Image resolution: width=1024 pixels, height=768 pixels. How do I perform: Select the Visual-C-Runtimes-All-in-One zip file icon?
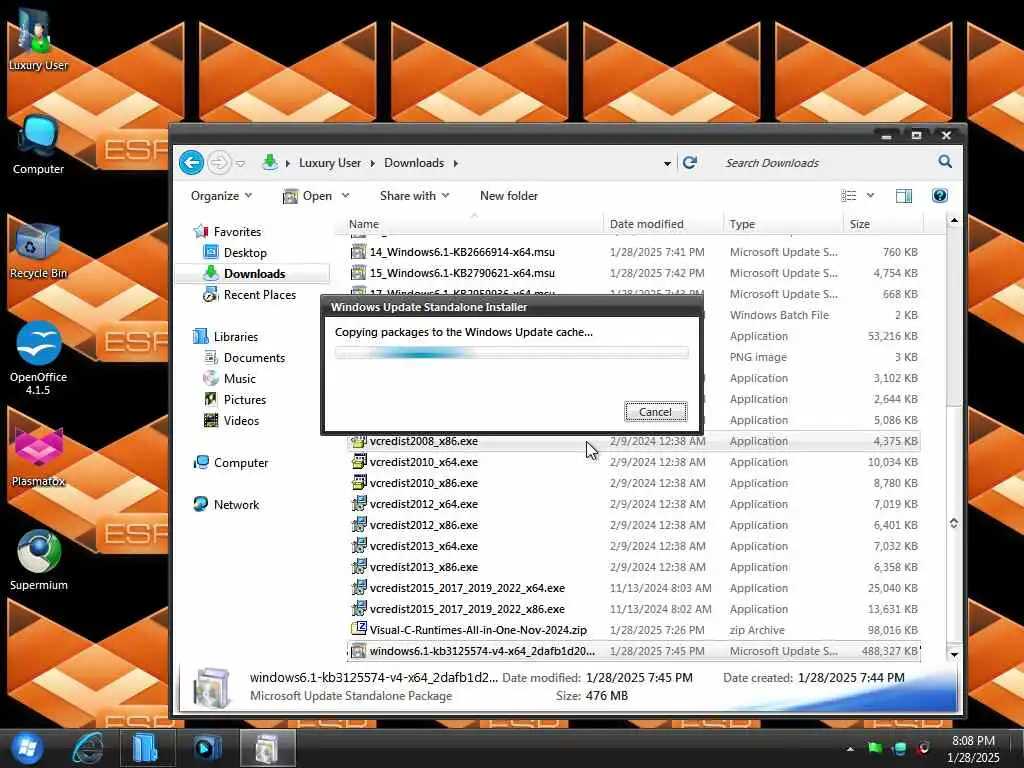click(358, 630)
